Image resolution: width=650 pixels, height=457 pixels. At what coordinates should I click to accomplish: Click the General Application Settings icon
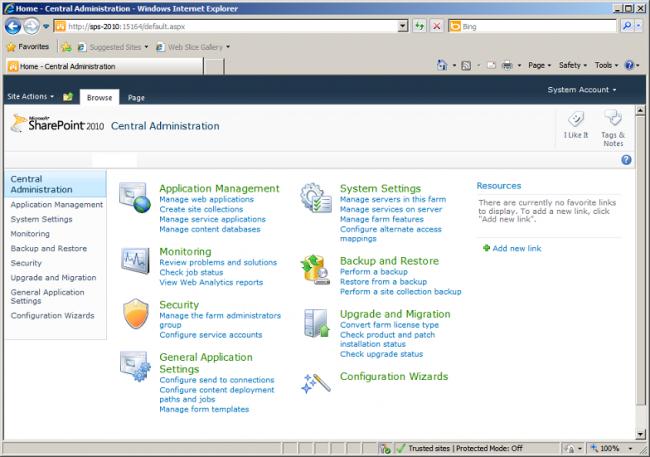point(135,367)
